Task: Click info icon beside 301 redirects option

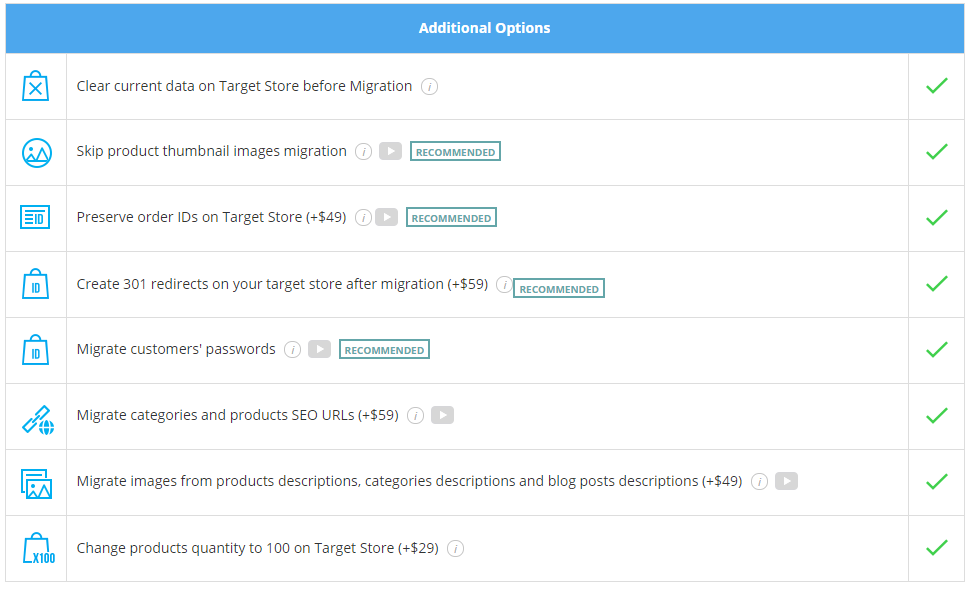Action: pyautogui.click(x=504, y=284)
